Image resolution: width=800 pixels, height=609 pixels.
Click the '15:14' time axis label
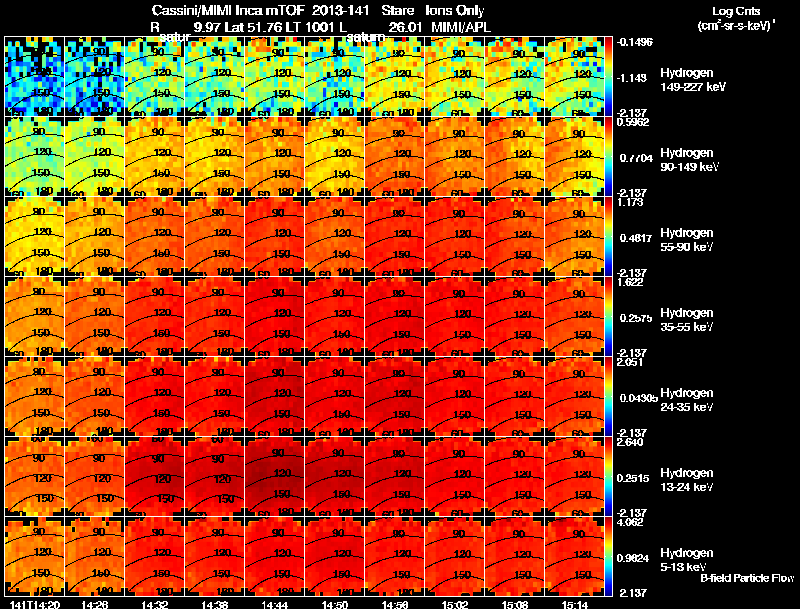575,604
